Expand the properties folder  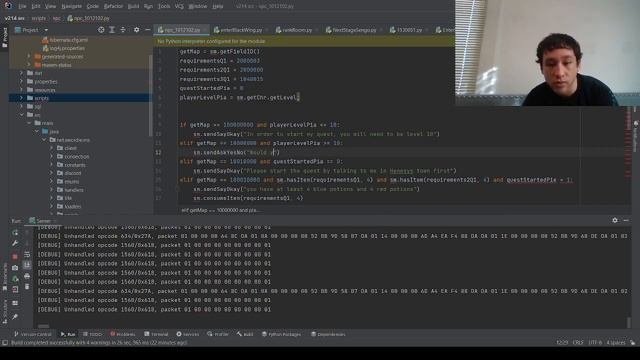21,81
